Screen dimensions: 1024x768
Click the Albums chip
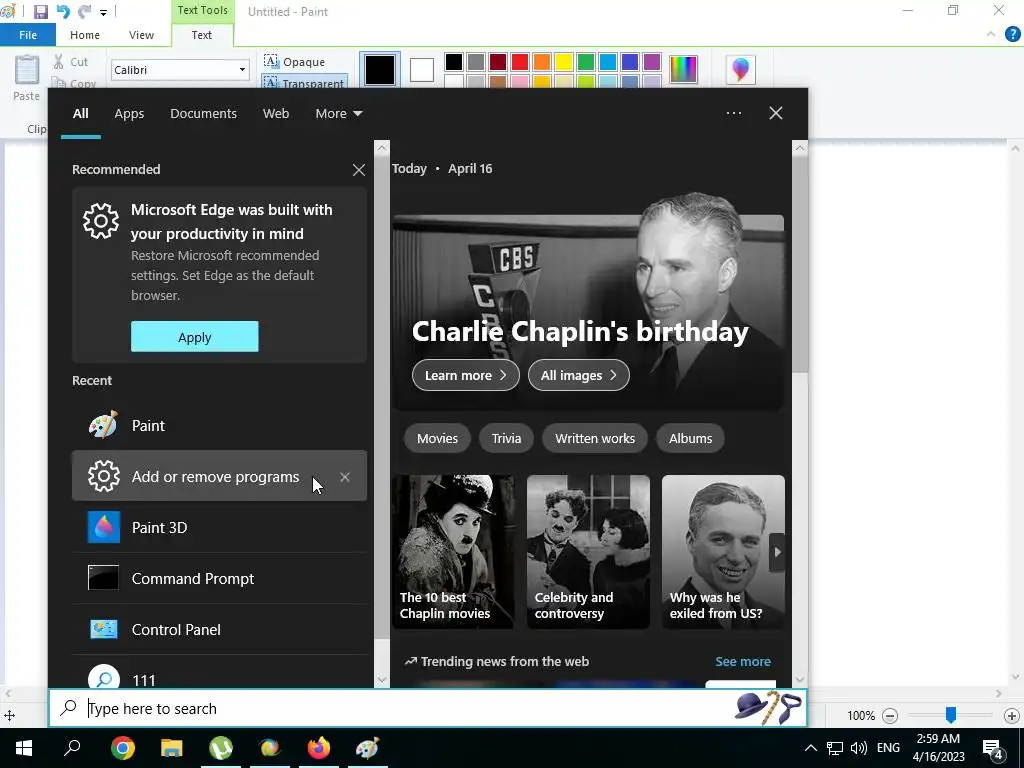pyautogui.click(x=690, y=438)
